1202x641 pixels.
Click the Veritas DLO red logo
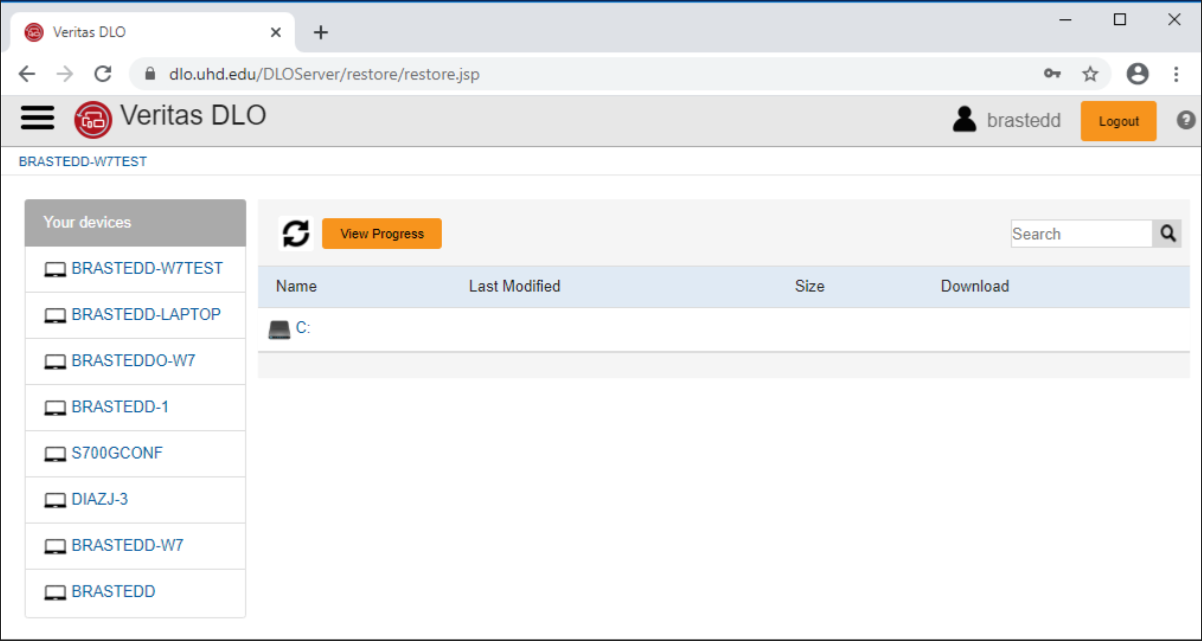tap(93, 120)
